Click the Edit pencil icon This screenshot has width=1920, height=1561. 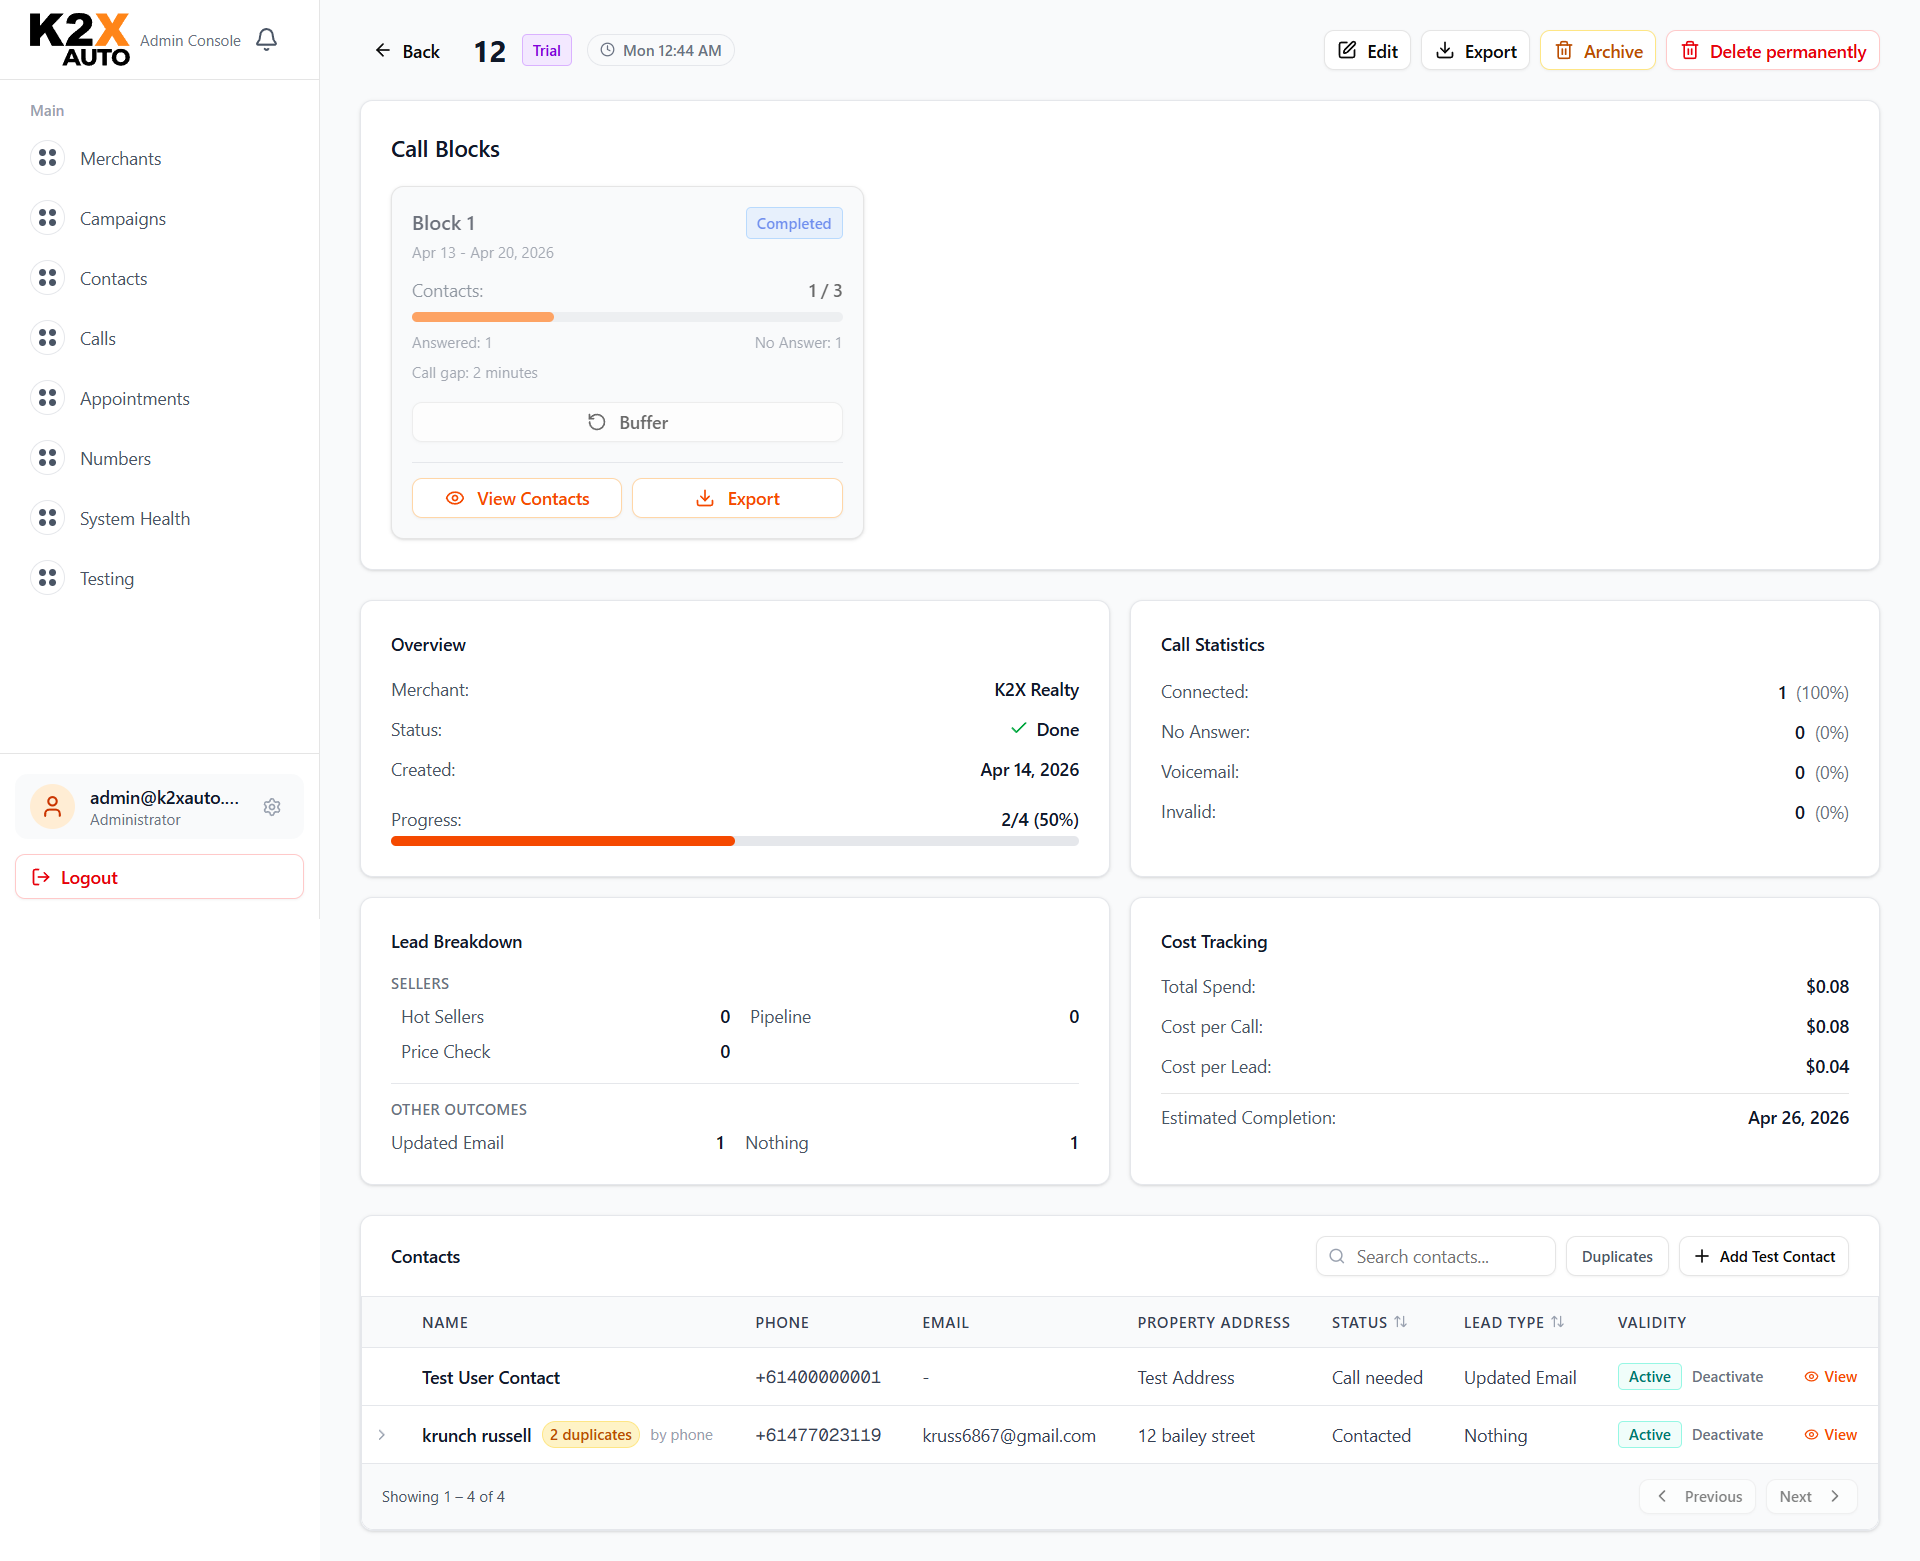pyautogui.click(x=1347, y=50)
